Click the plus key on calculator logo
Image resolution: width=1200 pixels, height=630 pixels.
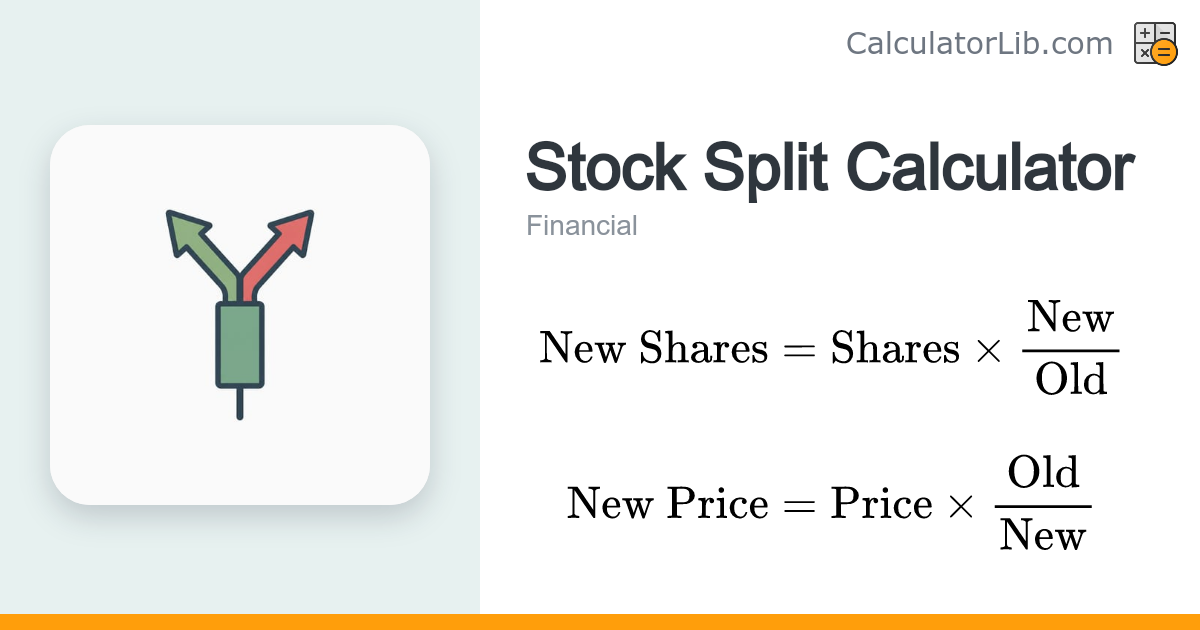1145,33
